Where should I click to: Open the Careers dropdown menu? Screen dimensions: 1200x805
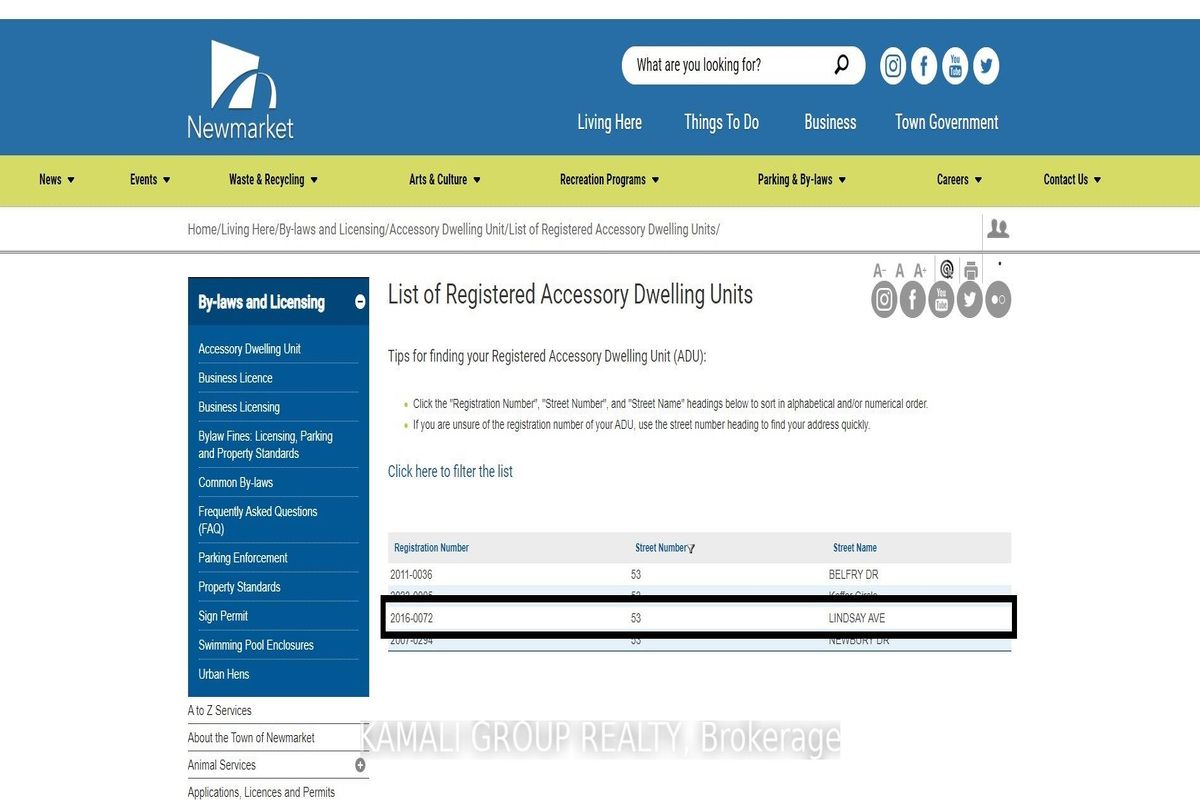960,180
